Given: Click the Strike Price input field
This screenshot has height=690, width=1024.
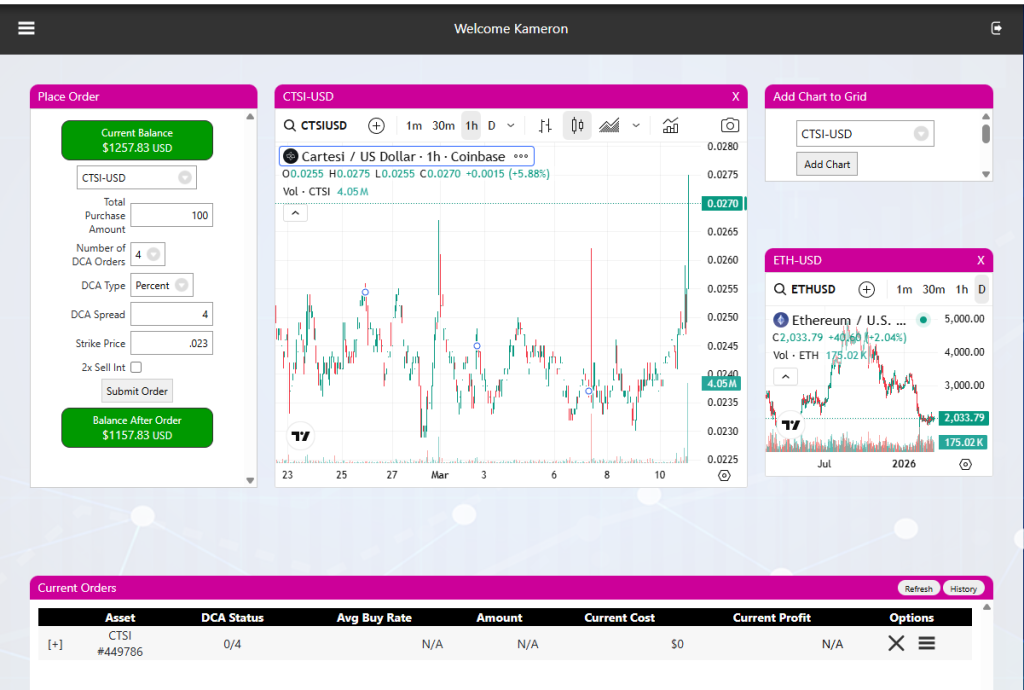Looking at the screenshot, I should pyautogui.click(x=171, y=343).
